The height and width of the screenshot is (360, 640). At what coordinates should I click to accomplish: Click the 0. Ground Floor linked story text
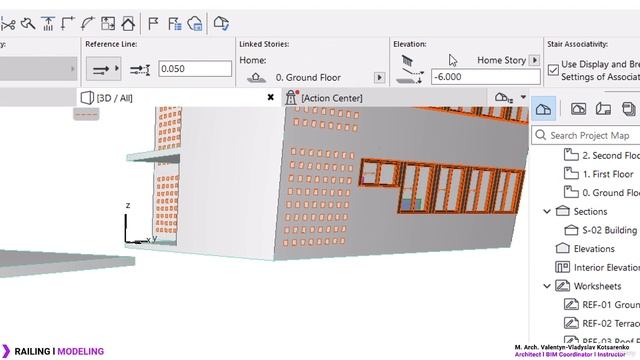[308, 78]
